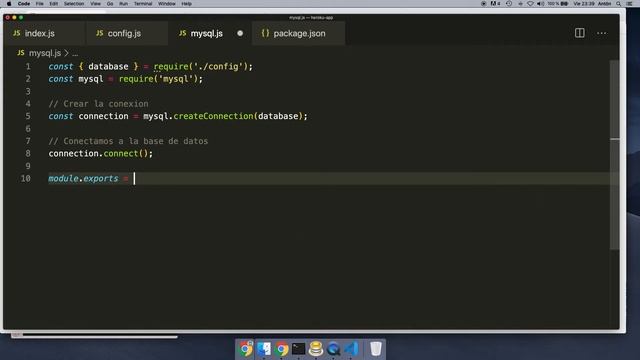640x360 pixels.
Task: Click the editor vertical scrollbar thumb
Action: (614, 155)
